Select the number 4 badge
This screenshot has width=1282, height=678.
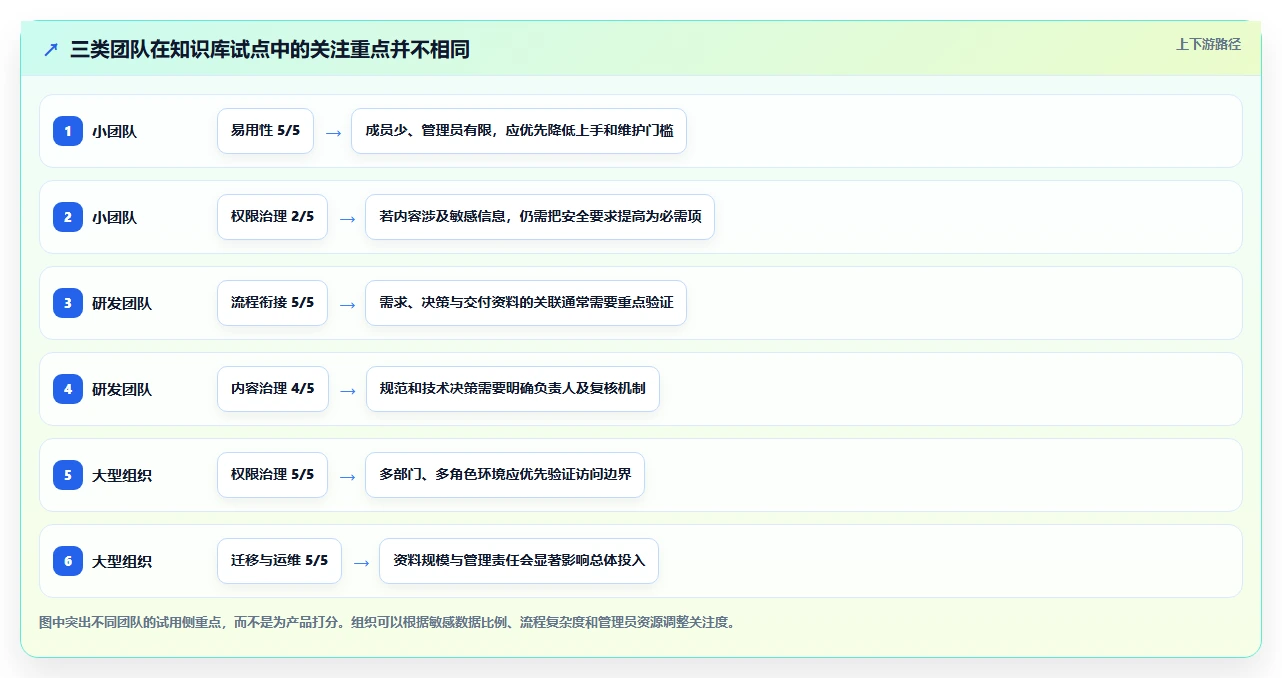[x=68, y=389]
